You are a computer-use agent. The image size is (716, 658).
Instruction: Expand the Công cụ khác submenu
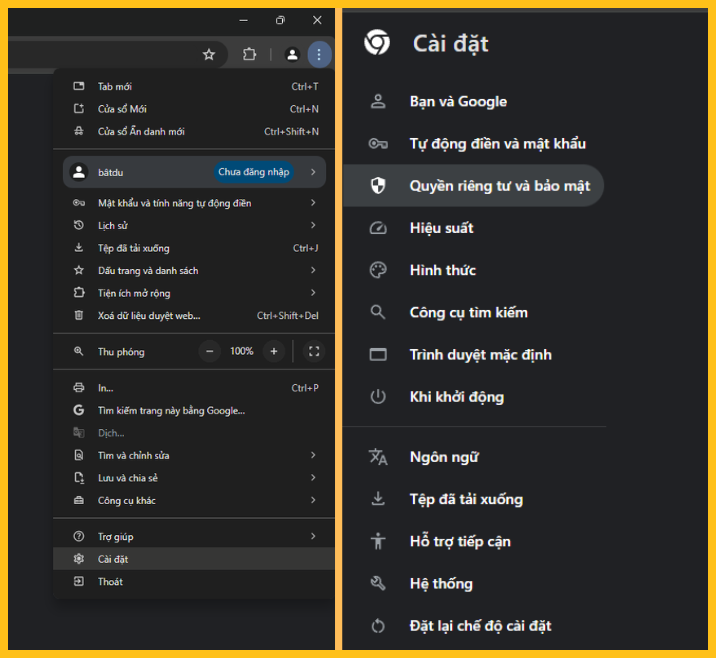[313, 500]
